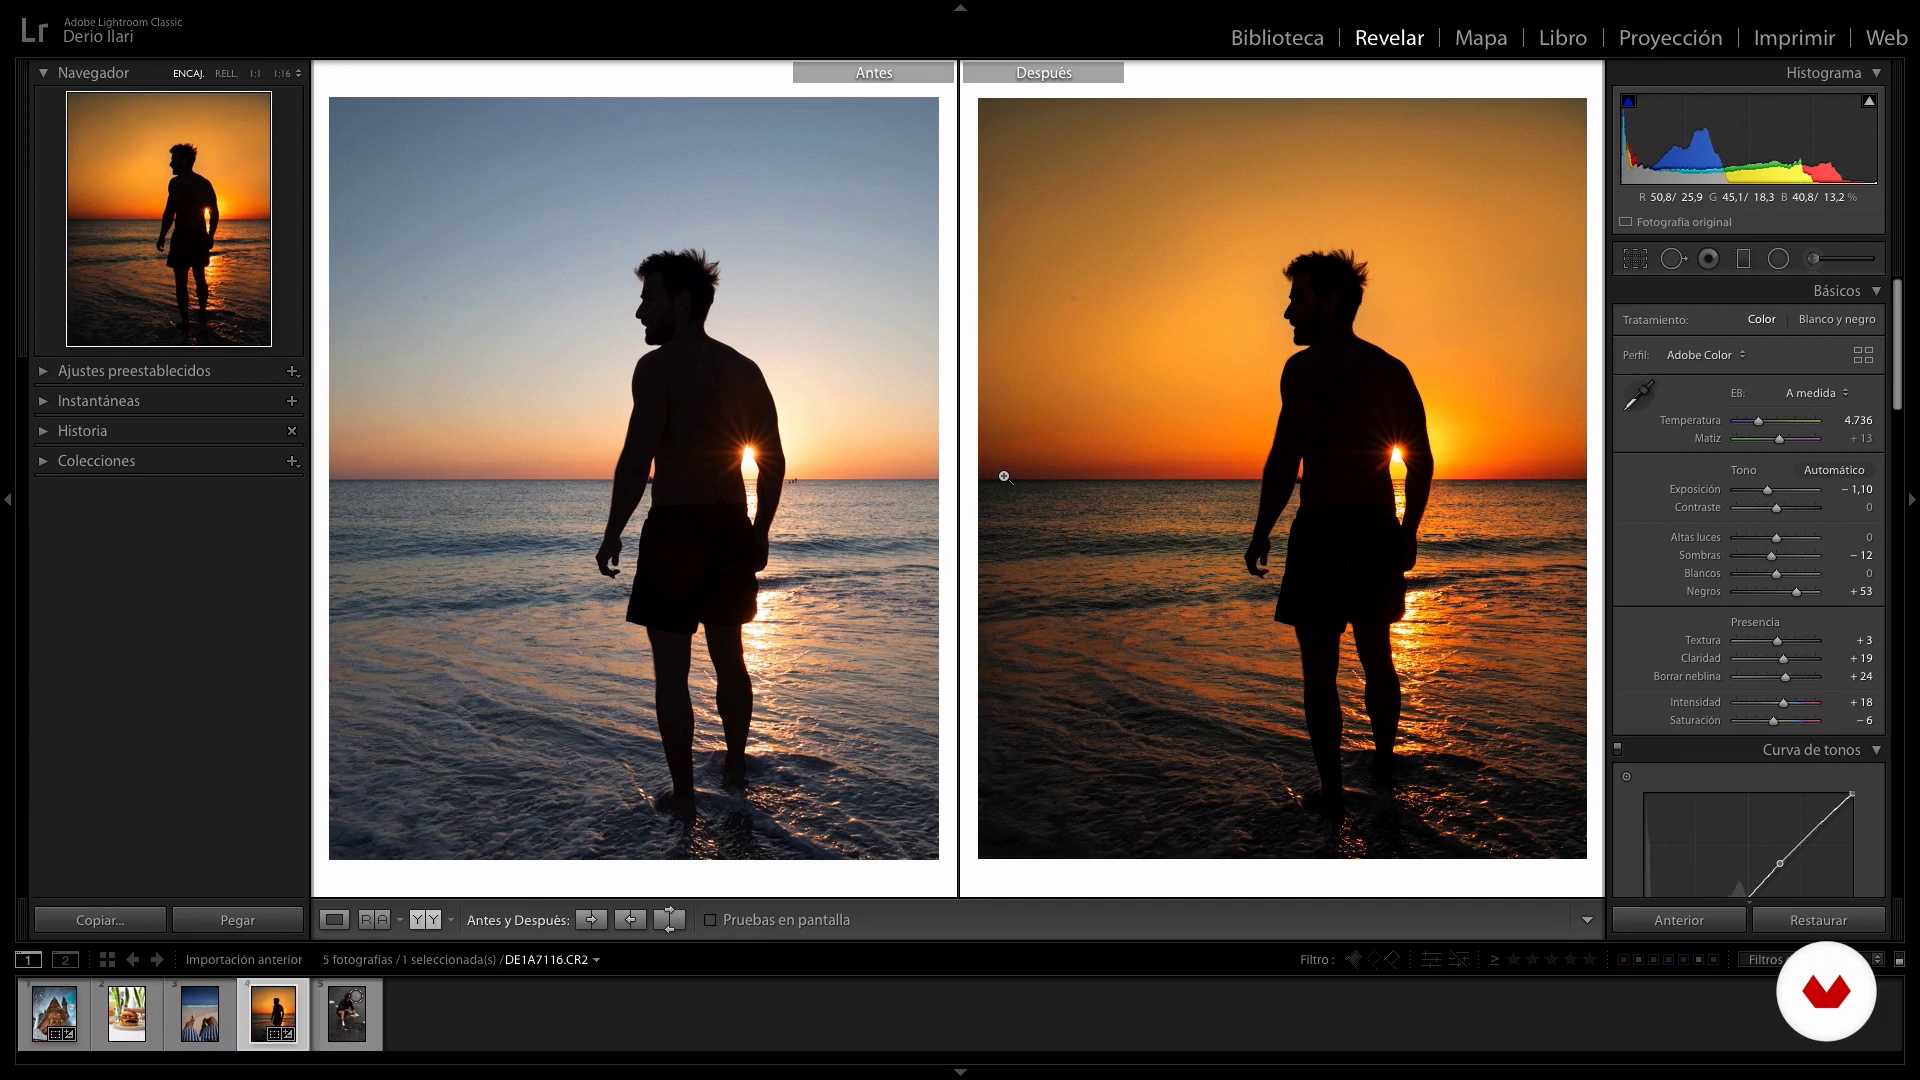Click the Restaurar button

[x=1817, y=919]
